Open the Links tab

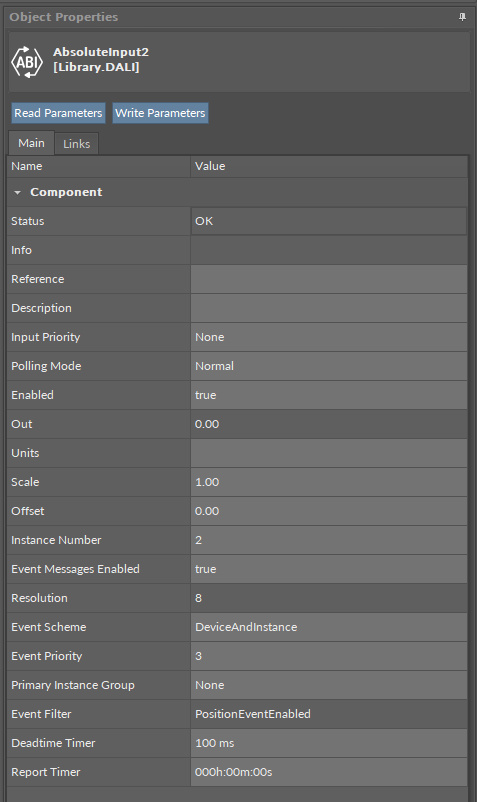point(76,144)
